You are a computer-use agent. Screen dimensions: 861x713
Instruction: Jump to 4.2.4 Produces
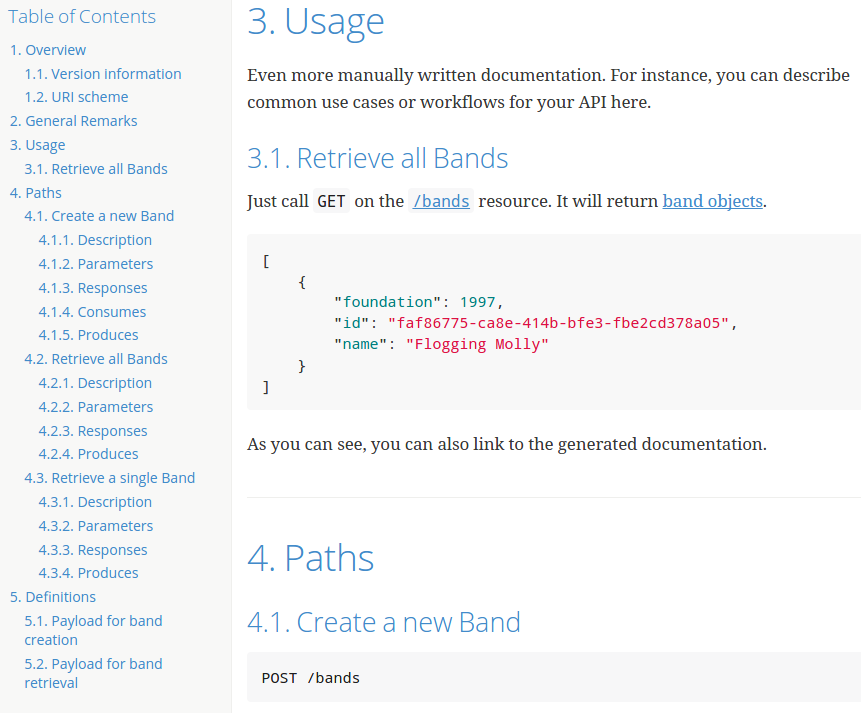(88, 453)
